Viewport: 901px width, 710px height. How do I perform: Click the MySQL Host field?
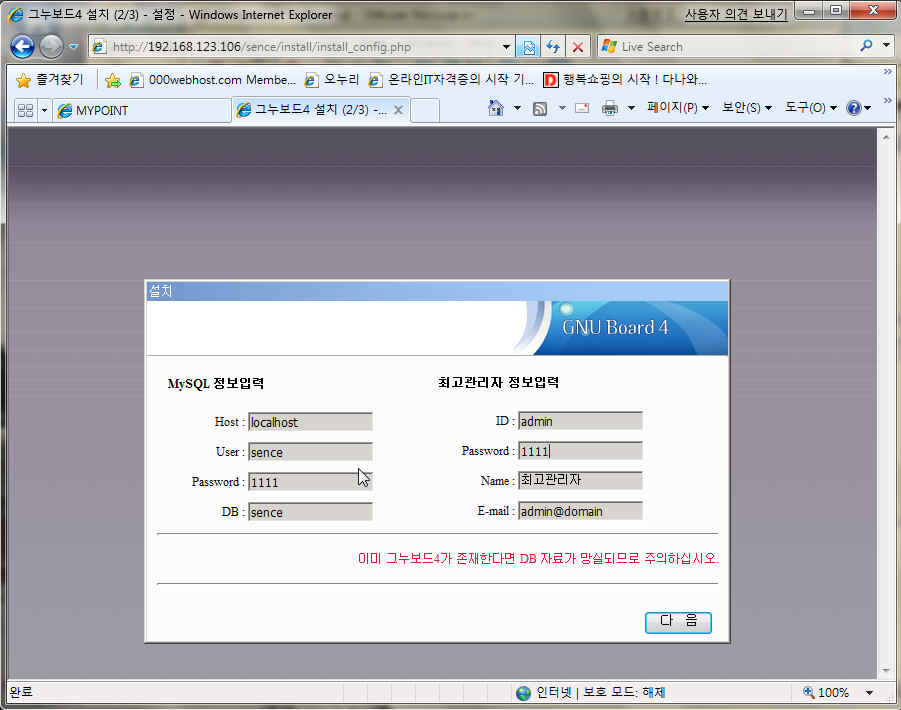click(310, 422)
